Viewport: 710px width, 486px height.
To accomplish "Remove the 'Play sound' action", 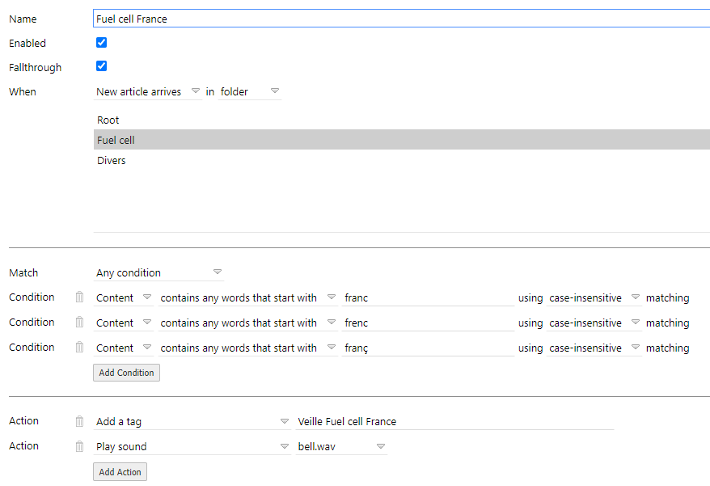I will [79, 446].
